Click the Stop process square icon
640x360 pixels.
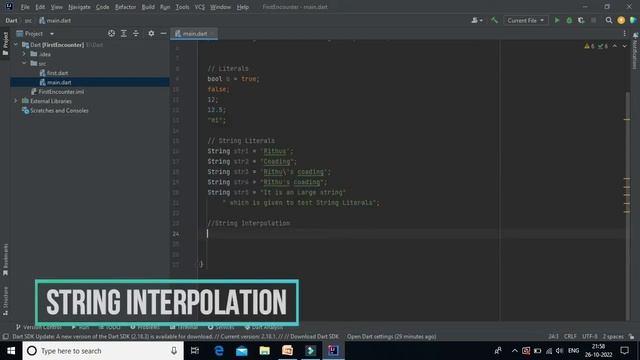[x=593, y=20]
